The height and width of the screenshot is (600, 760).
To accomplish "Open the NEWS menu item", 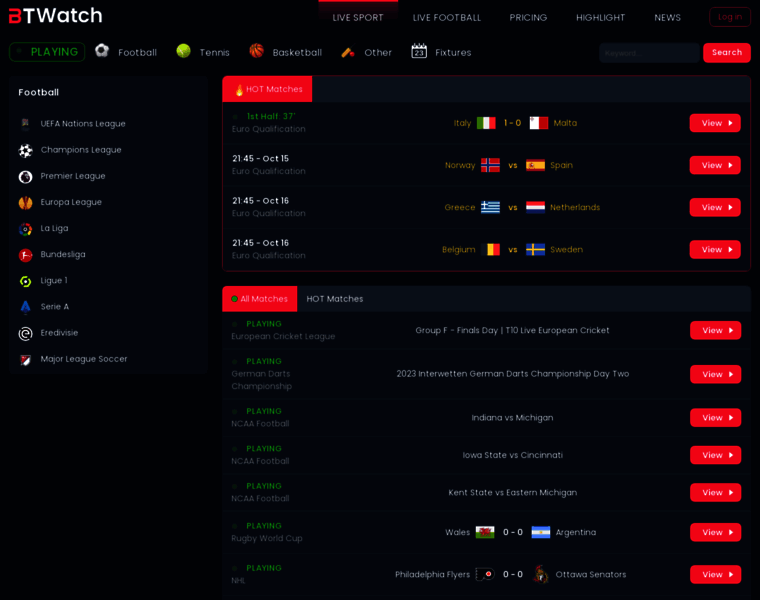I will [667, 17].
